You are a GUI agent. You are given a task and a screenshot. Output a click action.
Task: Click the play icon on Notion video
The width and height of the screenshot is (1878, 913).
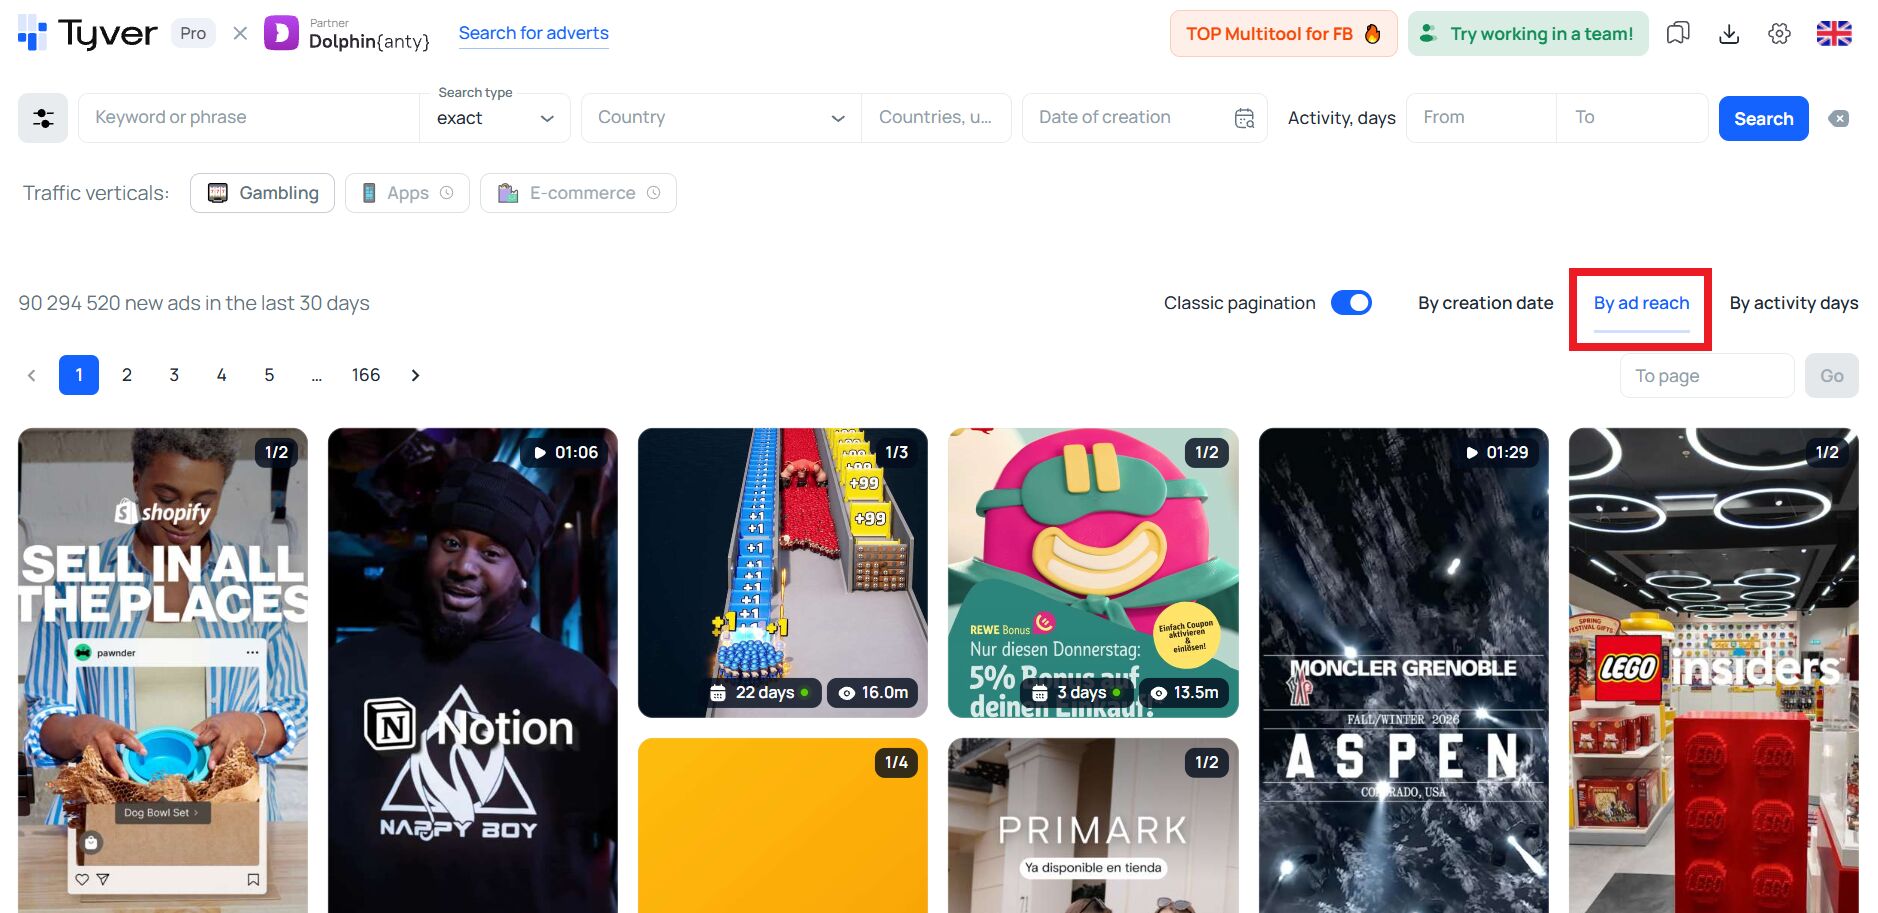coord(540,453)
